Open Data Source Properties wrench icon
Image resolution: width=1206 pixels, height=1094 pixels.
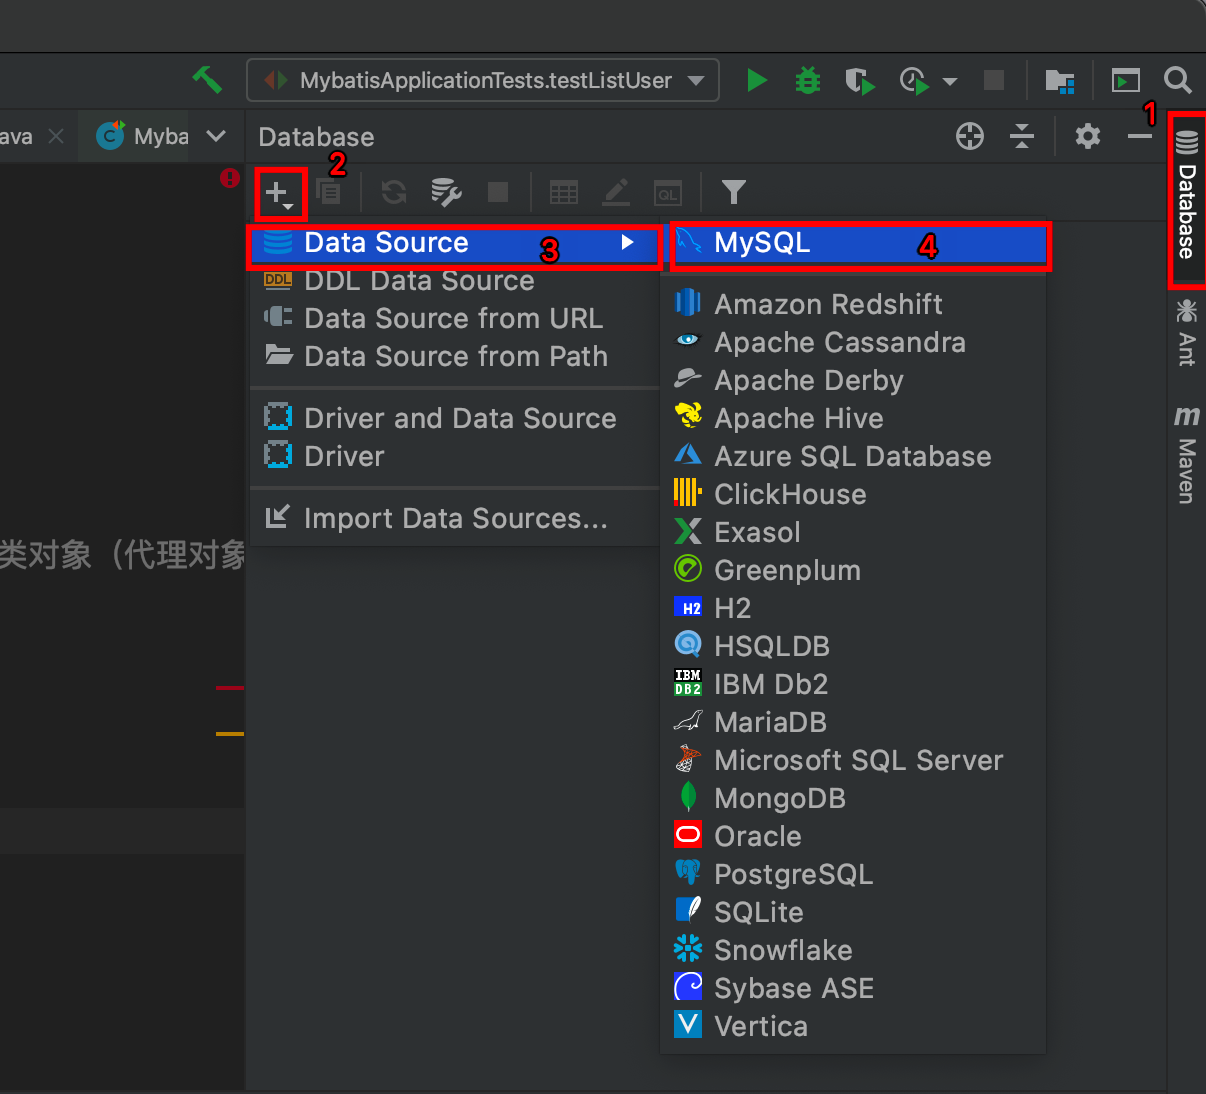[445, 192]
